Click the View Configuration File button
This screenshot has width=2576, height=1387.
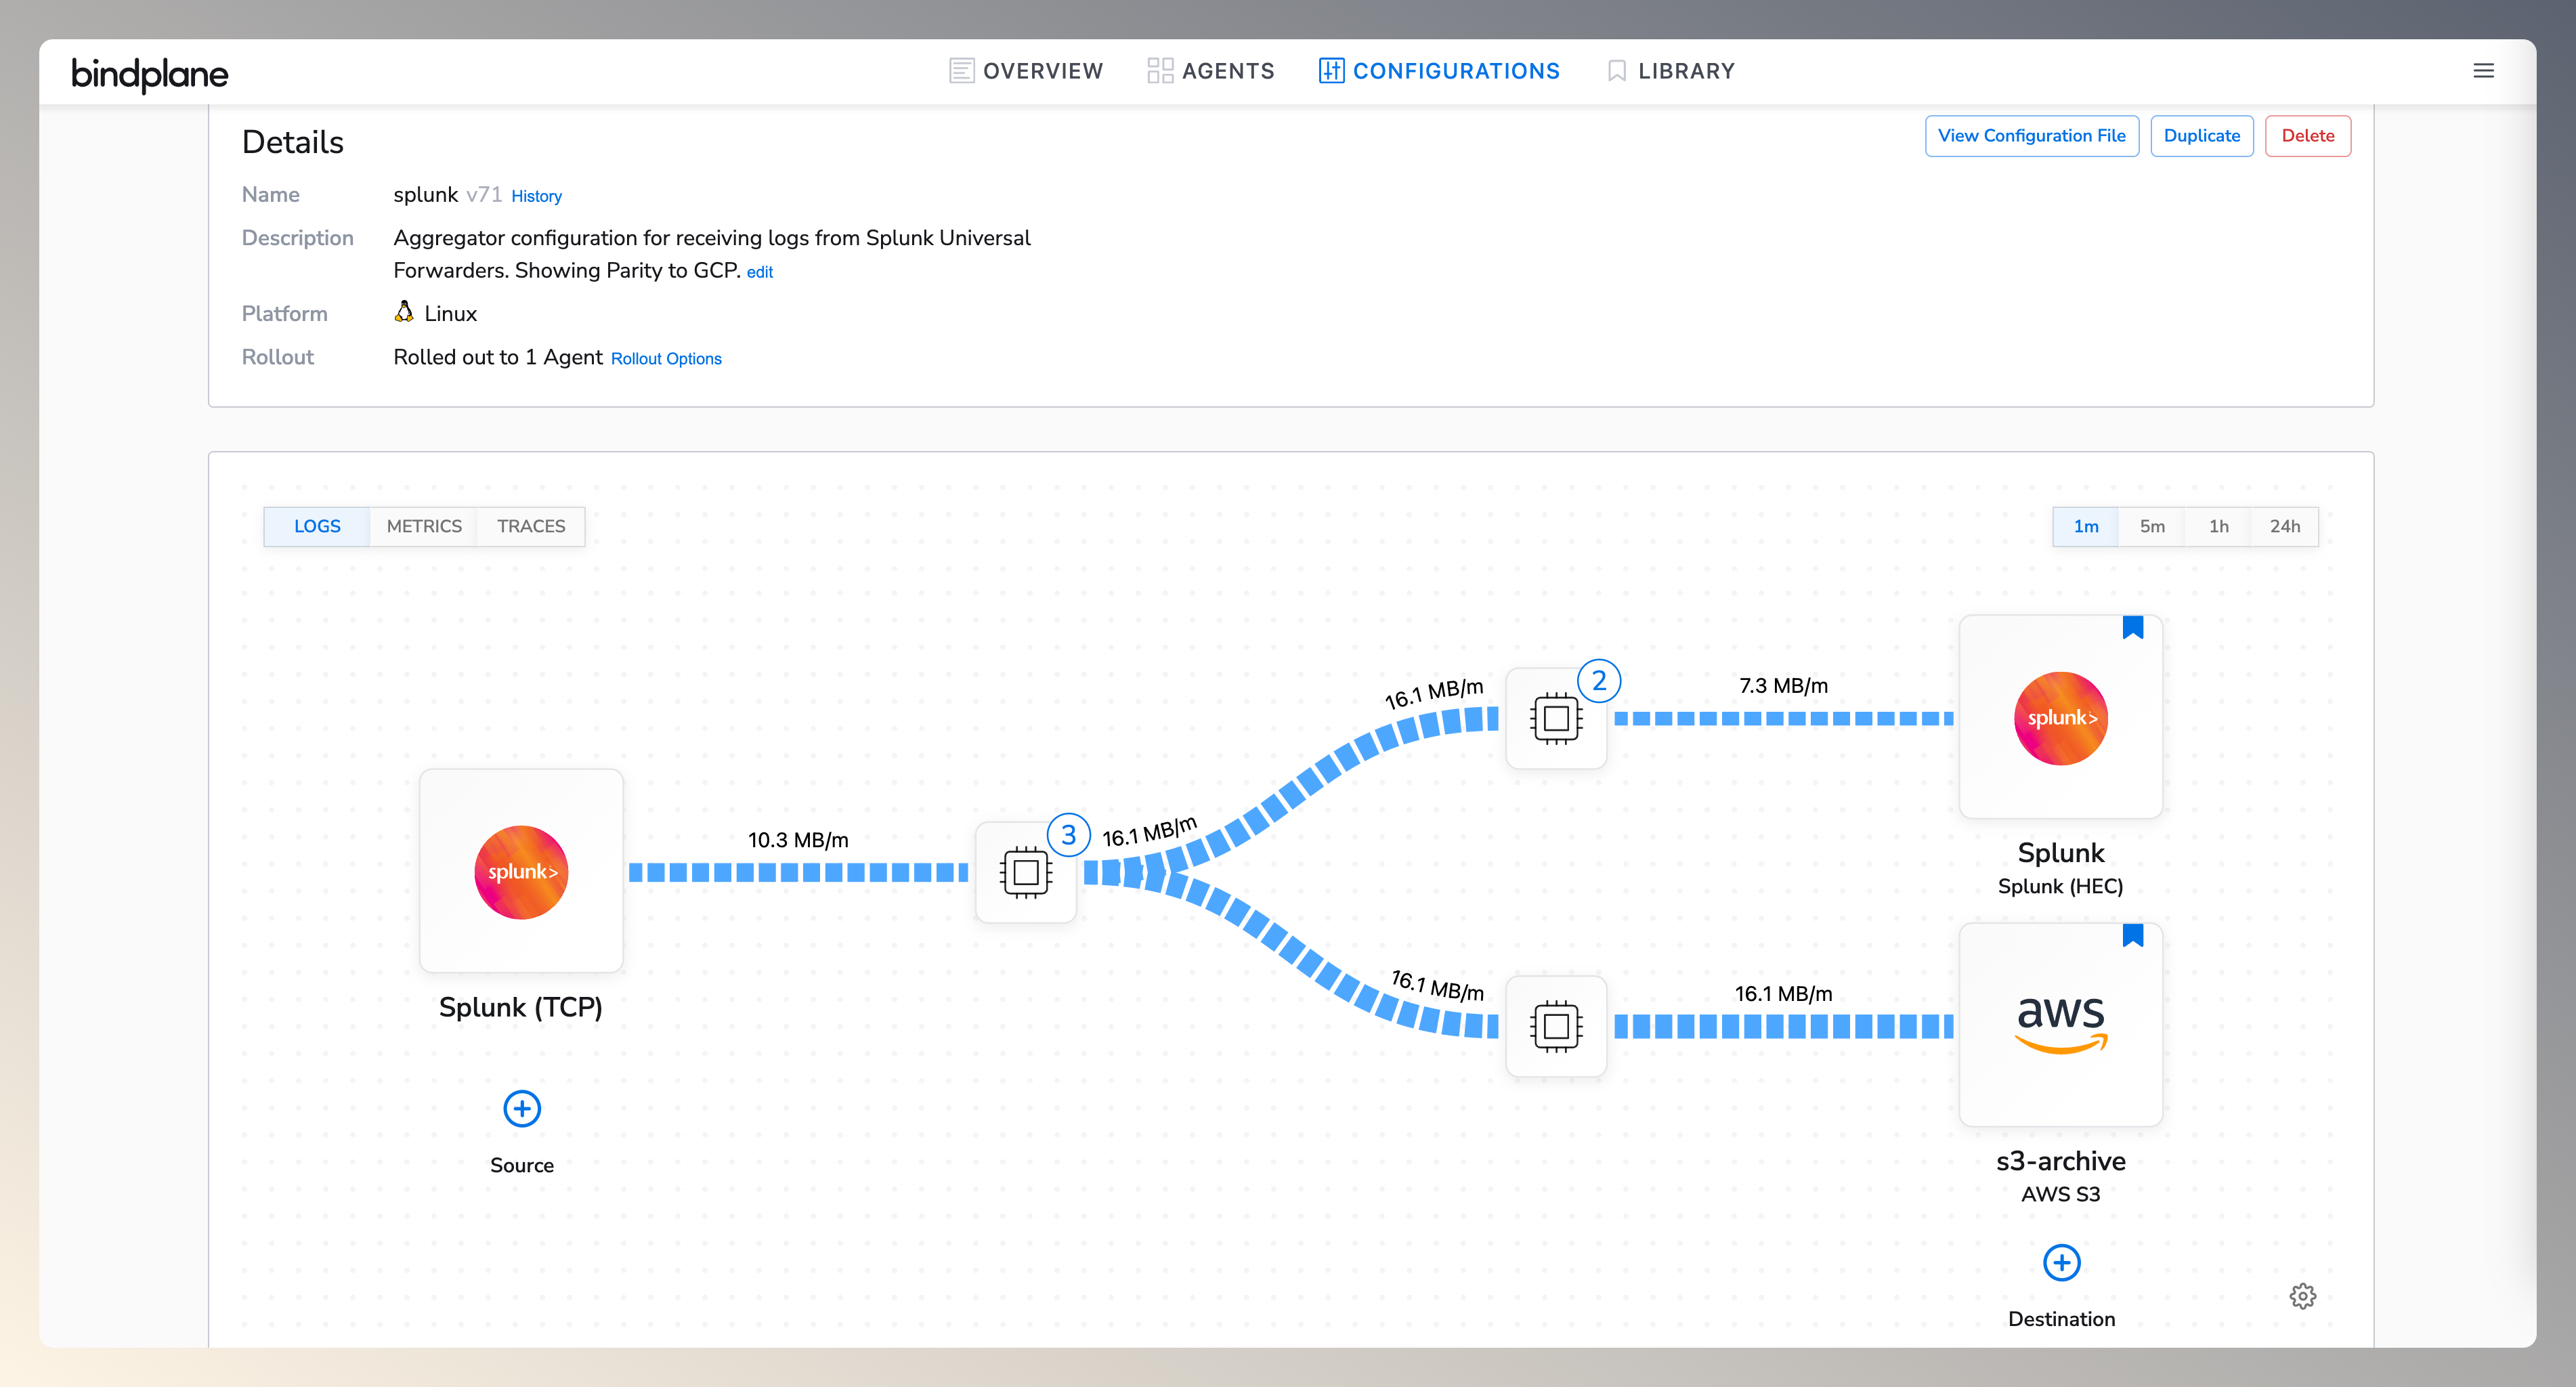tap(2031, 136)
